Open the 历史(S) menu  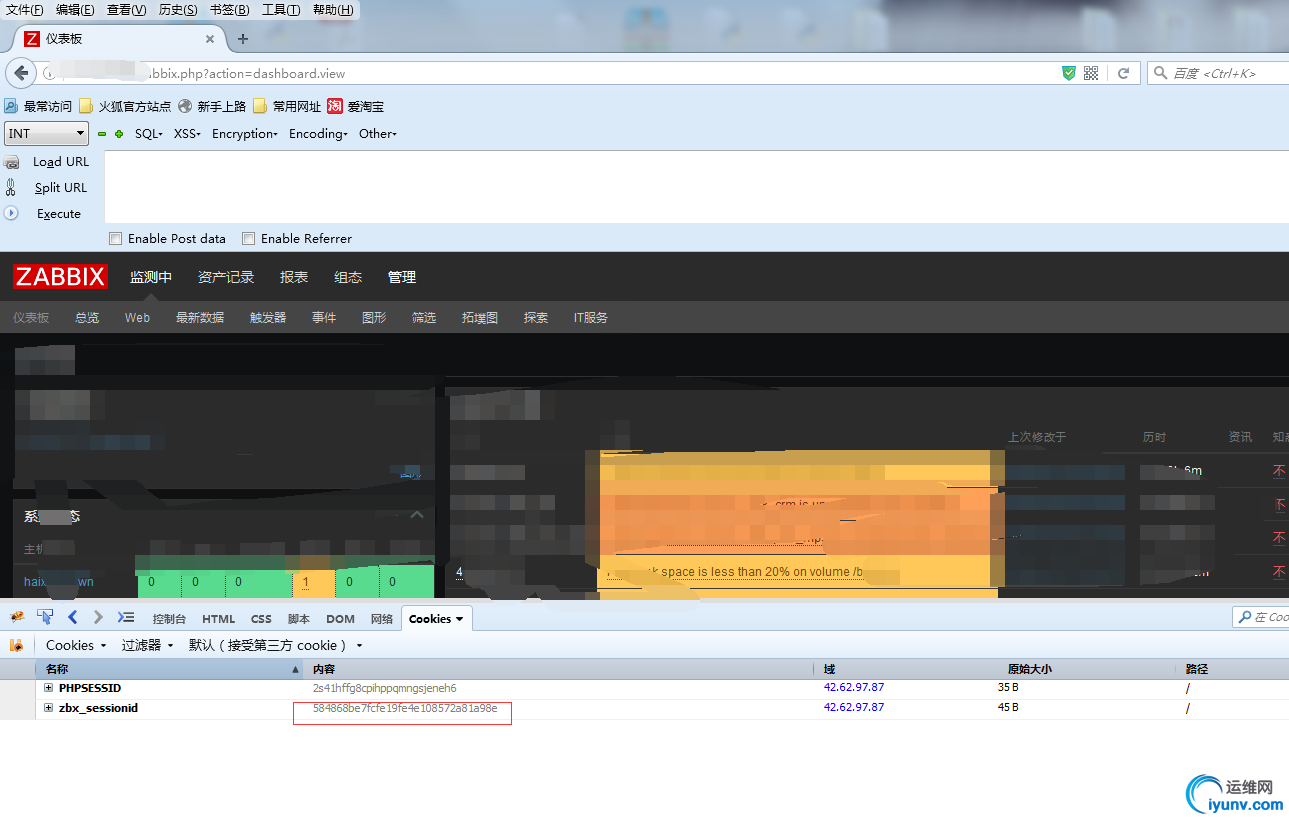(x=178, y=10)
